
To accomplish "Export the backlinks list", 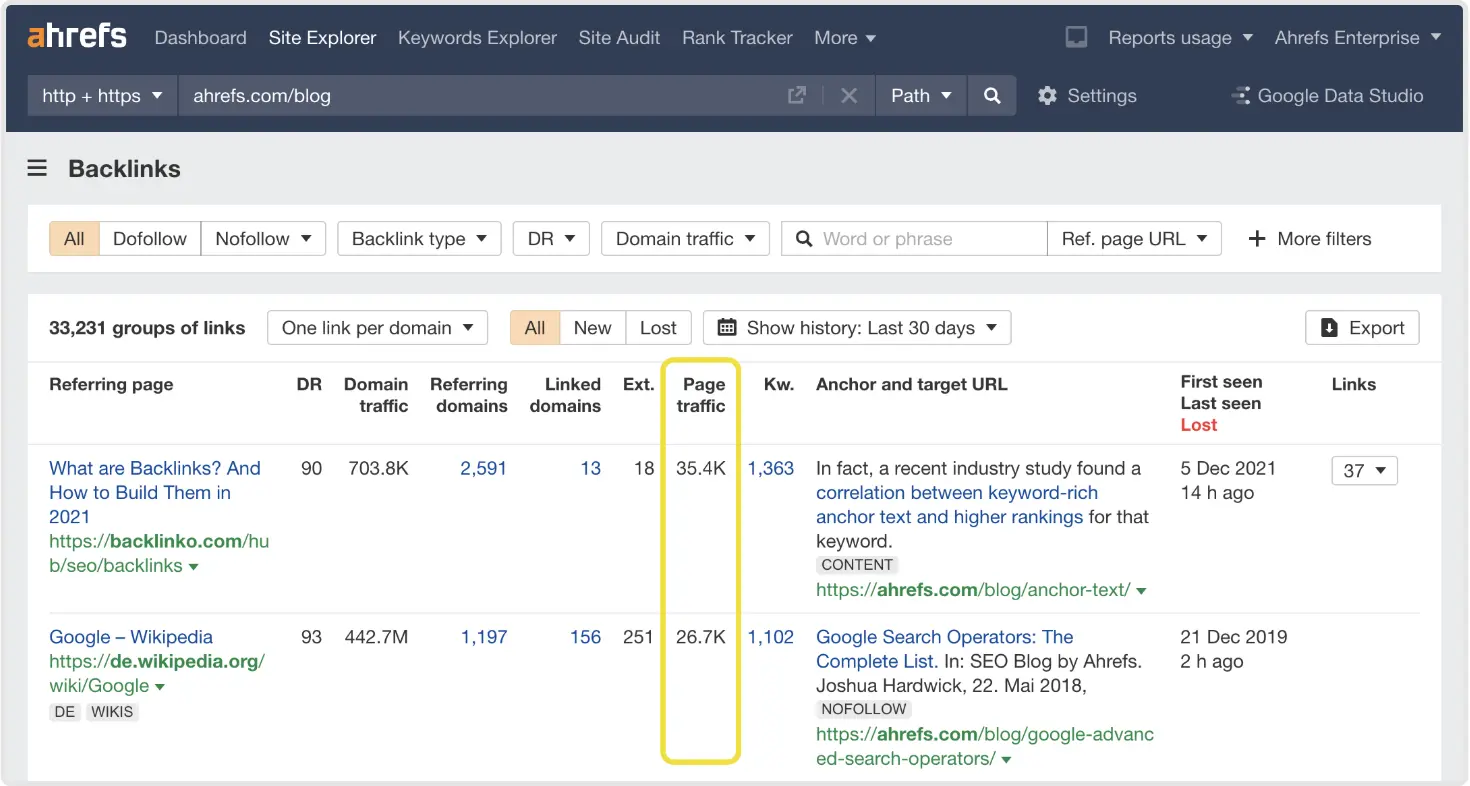I will click(1362, 328).
